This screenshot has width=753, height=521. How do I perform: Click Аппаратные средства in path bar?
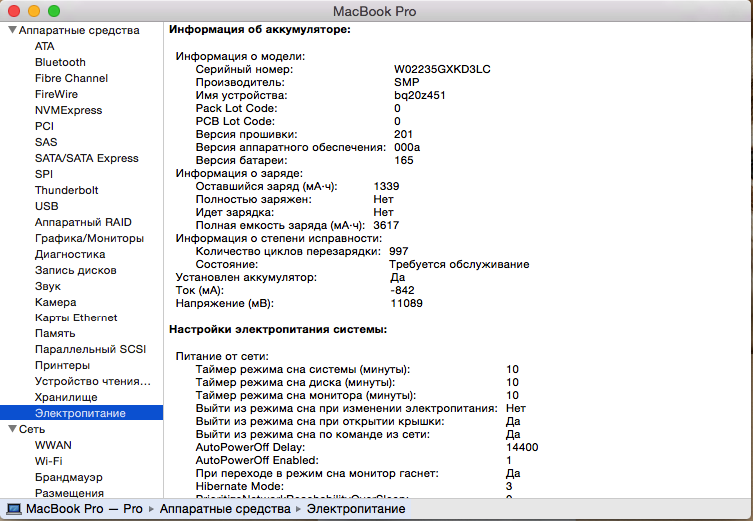[x=225, y=509]
